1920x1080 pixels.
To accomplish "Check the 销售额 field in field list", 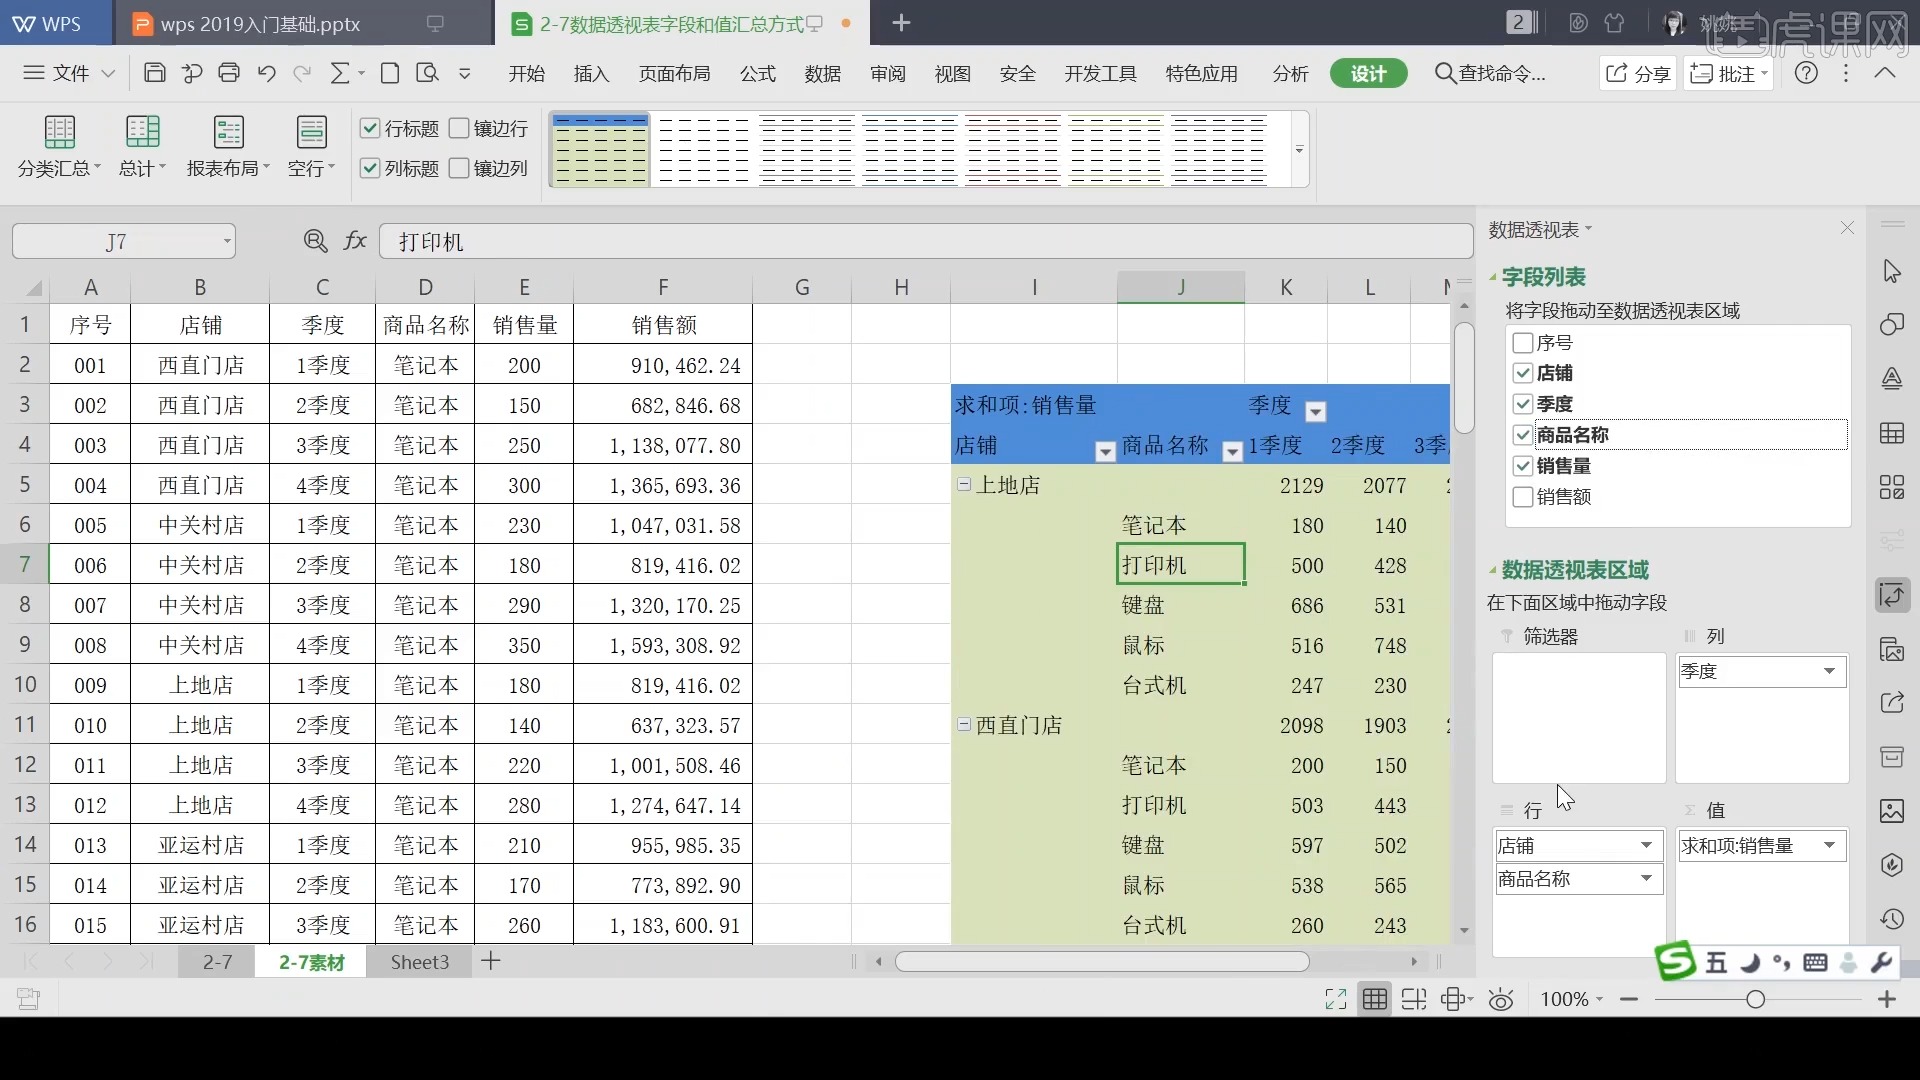I will (1523, 497).
